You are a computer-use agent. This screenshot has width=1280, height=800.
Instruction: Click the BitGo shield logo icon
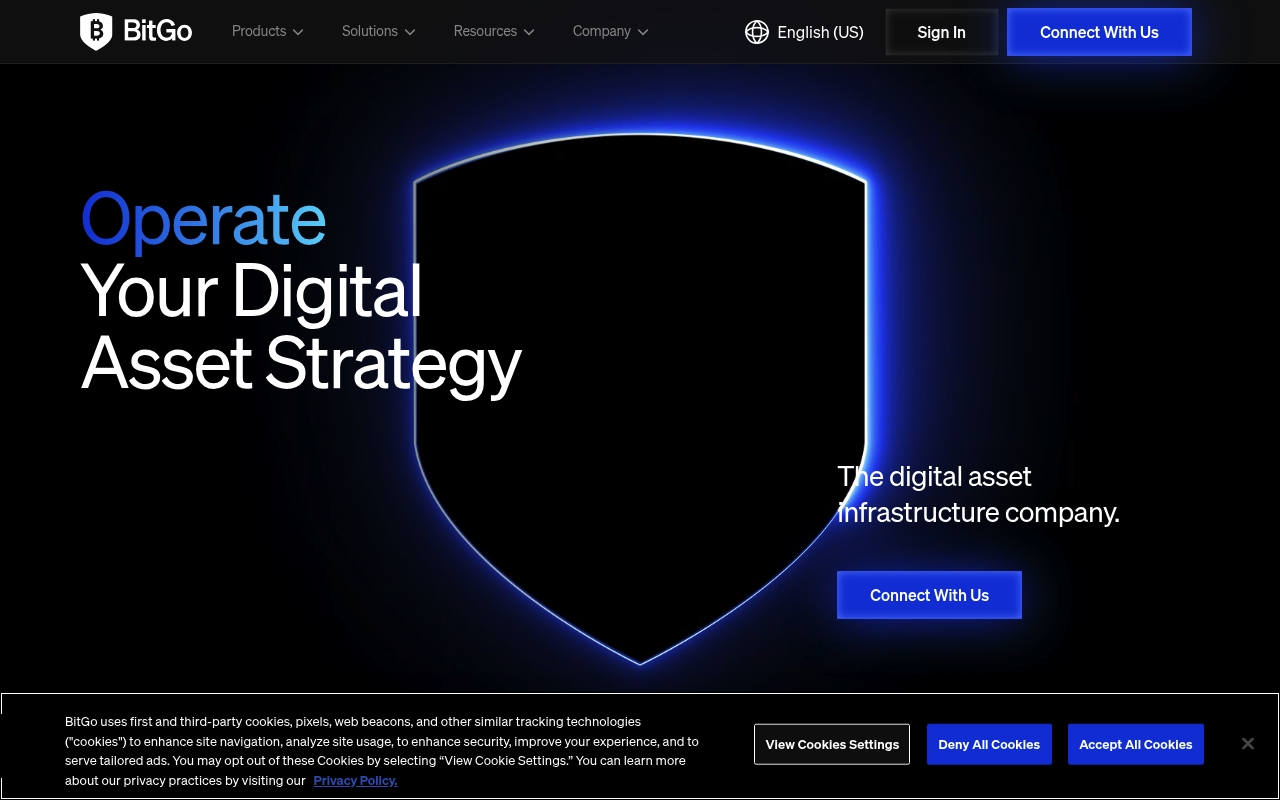click(96, 32)
